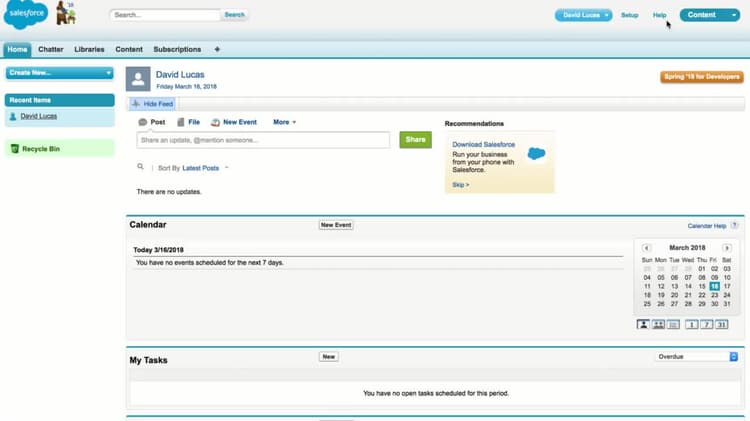This screenshot has width=750, height=421.
Task: Switch to single user calendar view
Action: pos(643,324)
